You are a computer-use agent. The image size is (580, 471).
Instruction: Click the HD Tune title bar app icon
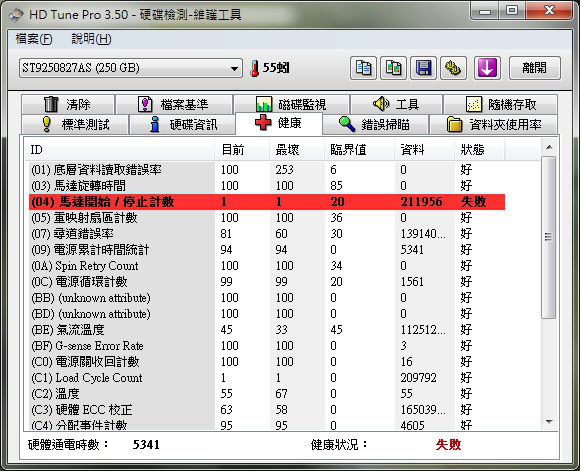(17, 15)
